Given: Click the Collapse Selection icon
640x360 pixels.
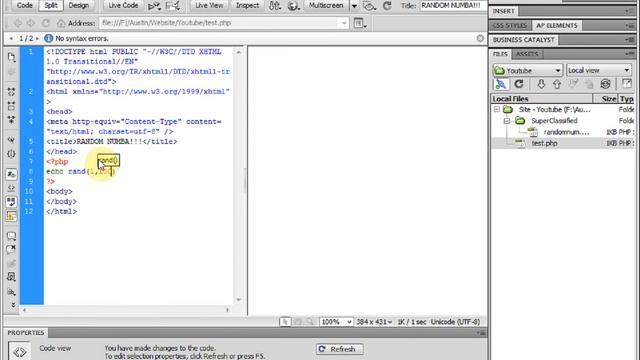Looking at the screenshot, I should [11, 106].
